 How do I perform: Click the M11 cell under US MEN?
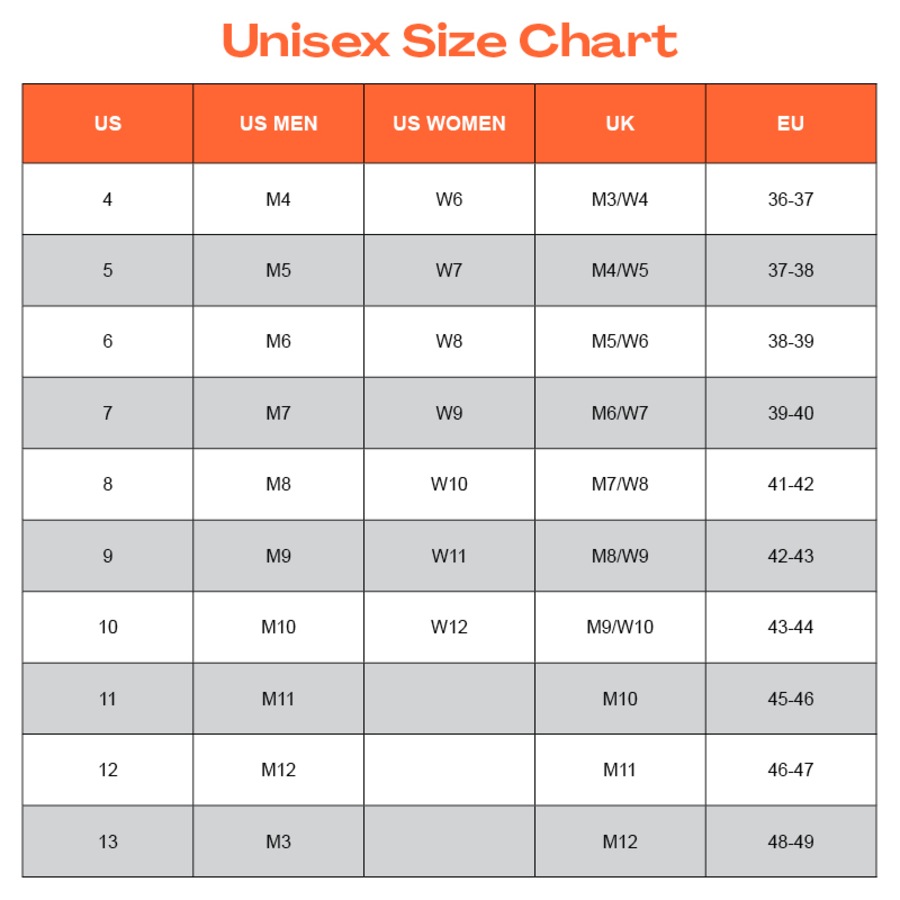click(x=278, y=699)
